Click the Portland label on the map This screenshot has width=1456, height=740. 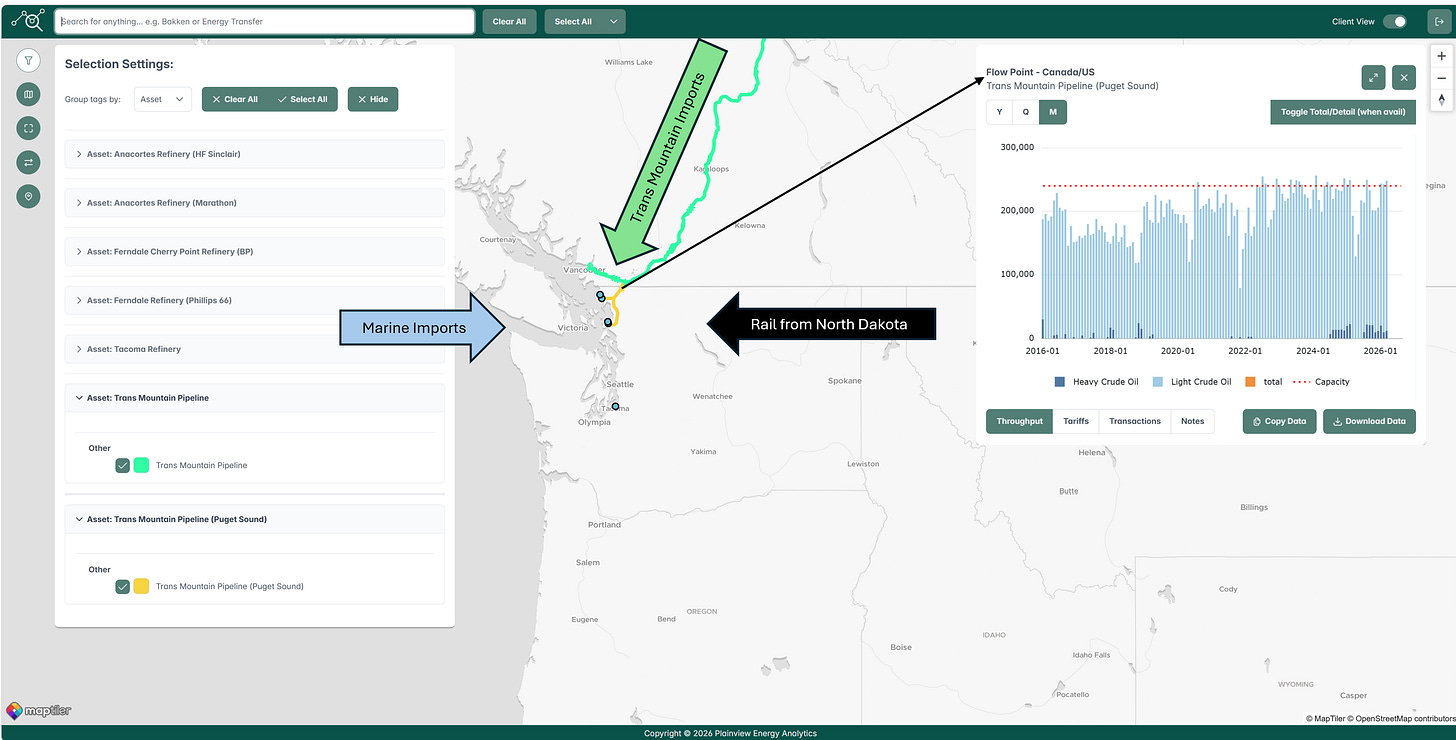605,524
